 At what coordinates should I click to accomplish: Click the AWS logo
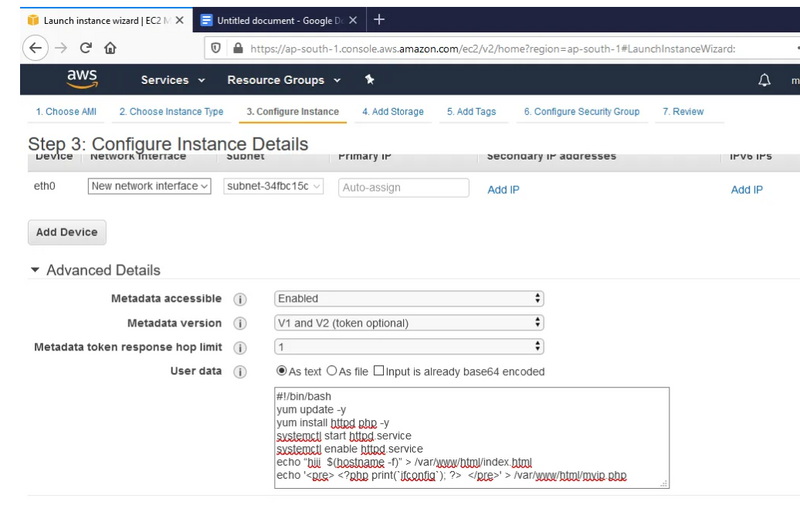point(82,79)
